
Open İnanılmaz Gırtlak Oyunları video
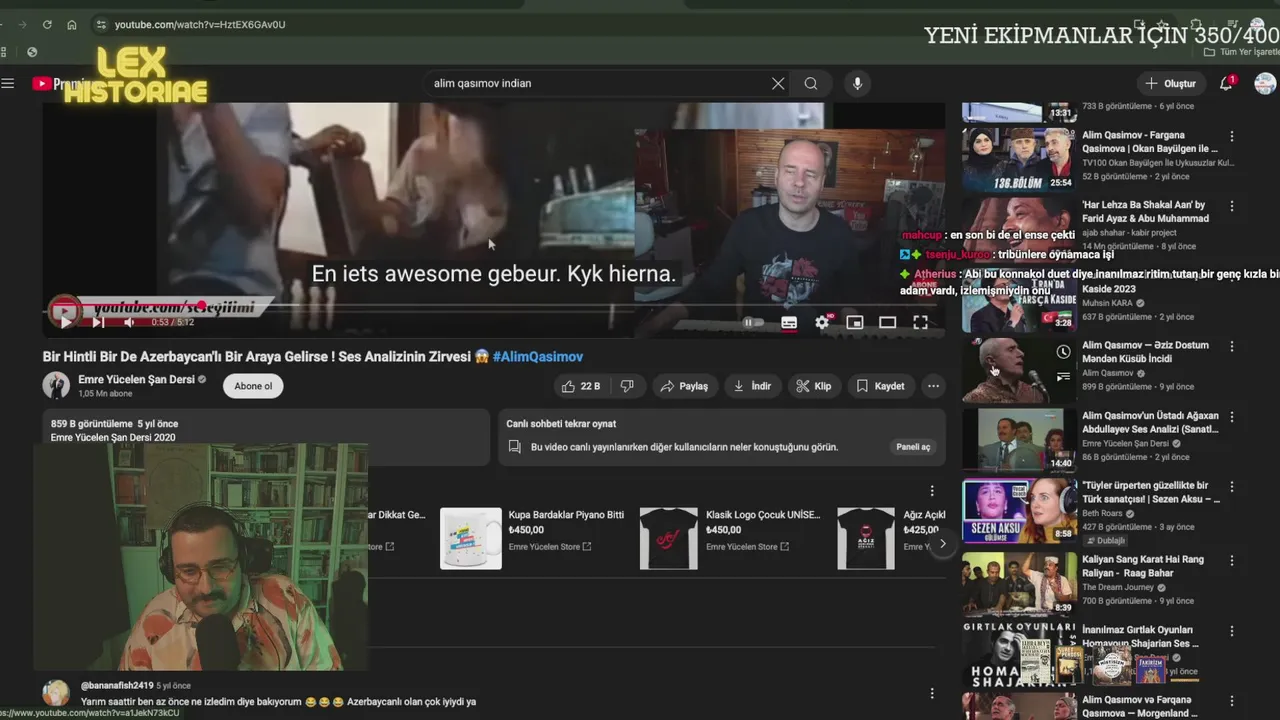(1140, 637)
